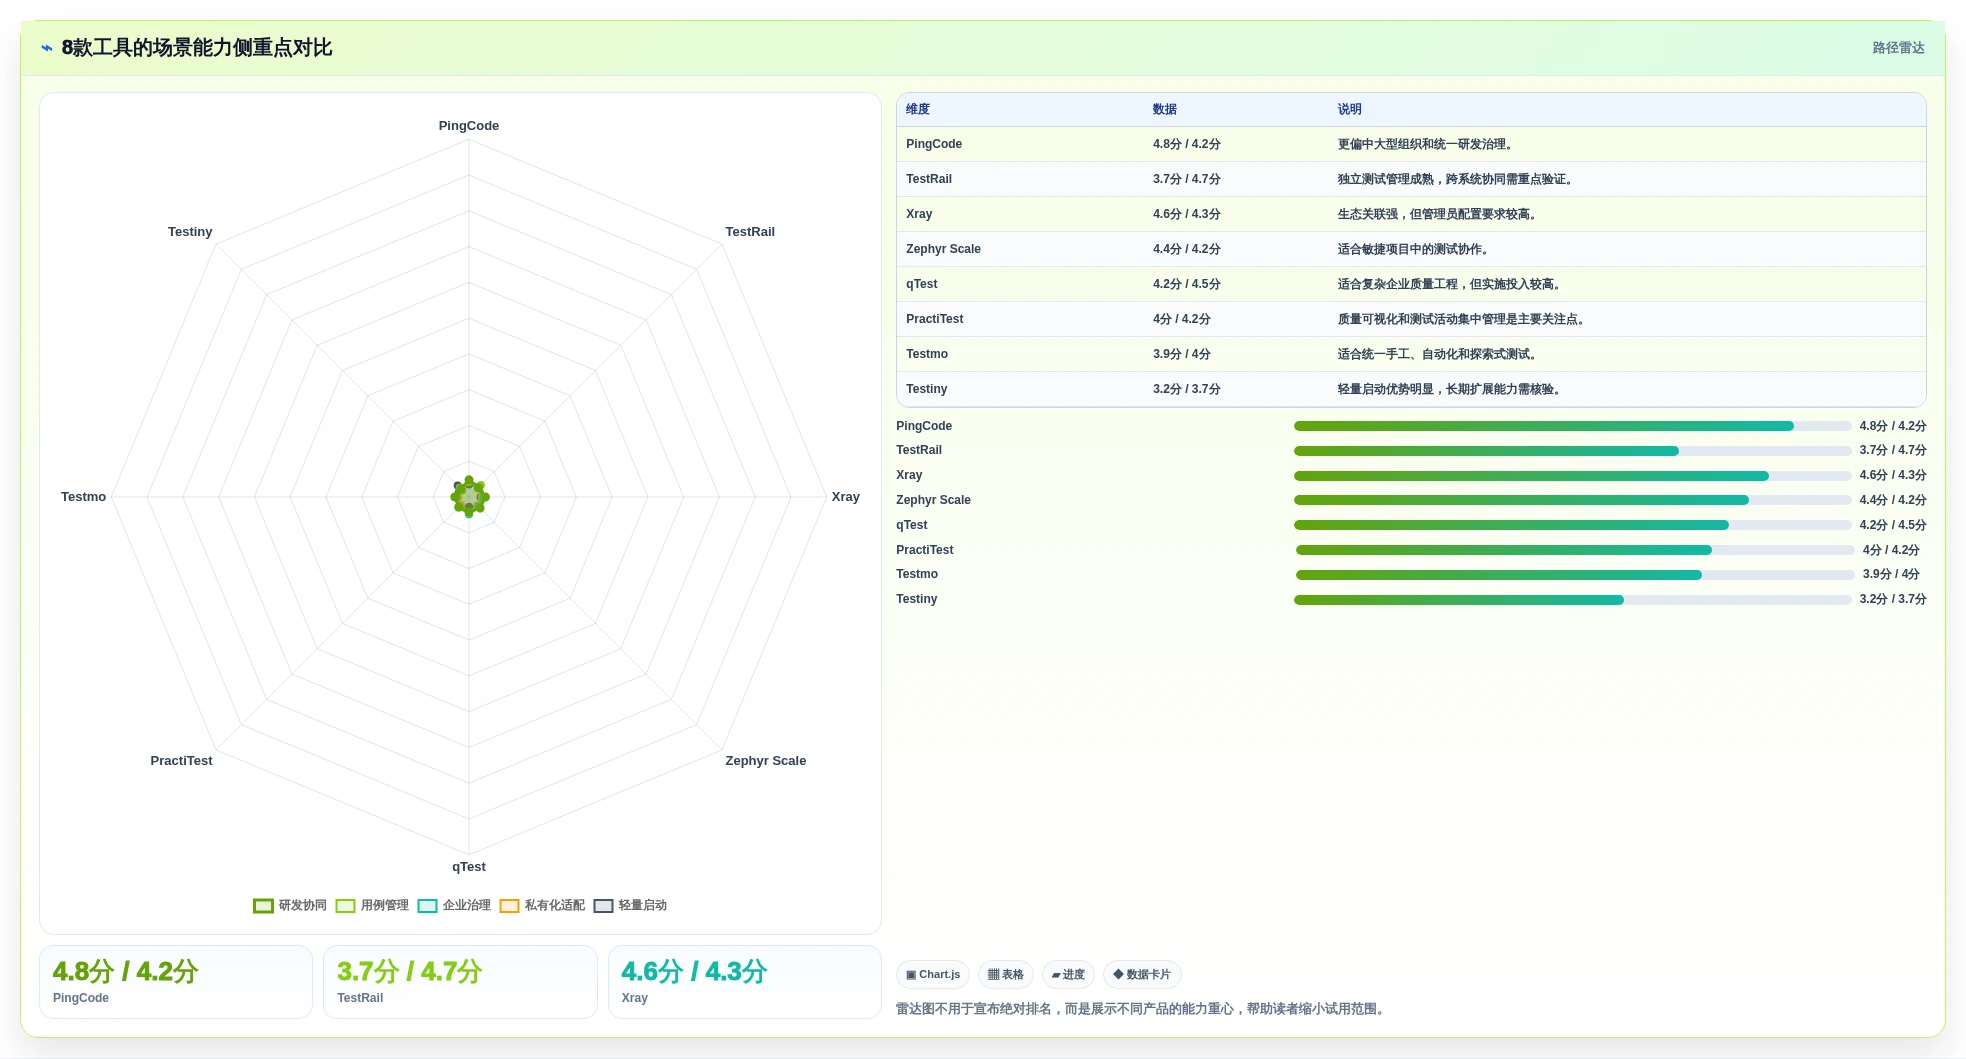The height and width of the screenshot is (1059, 1966).
Task: Click the Zephyr Scale axis label on the radar
Action: click(x=766, y=761)
